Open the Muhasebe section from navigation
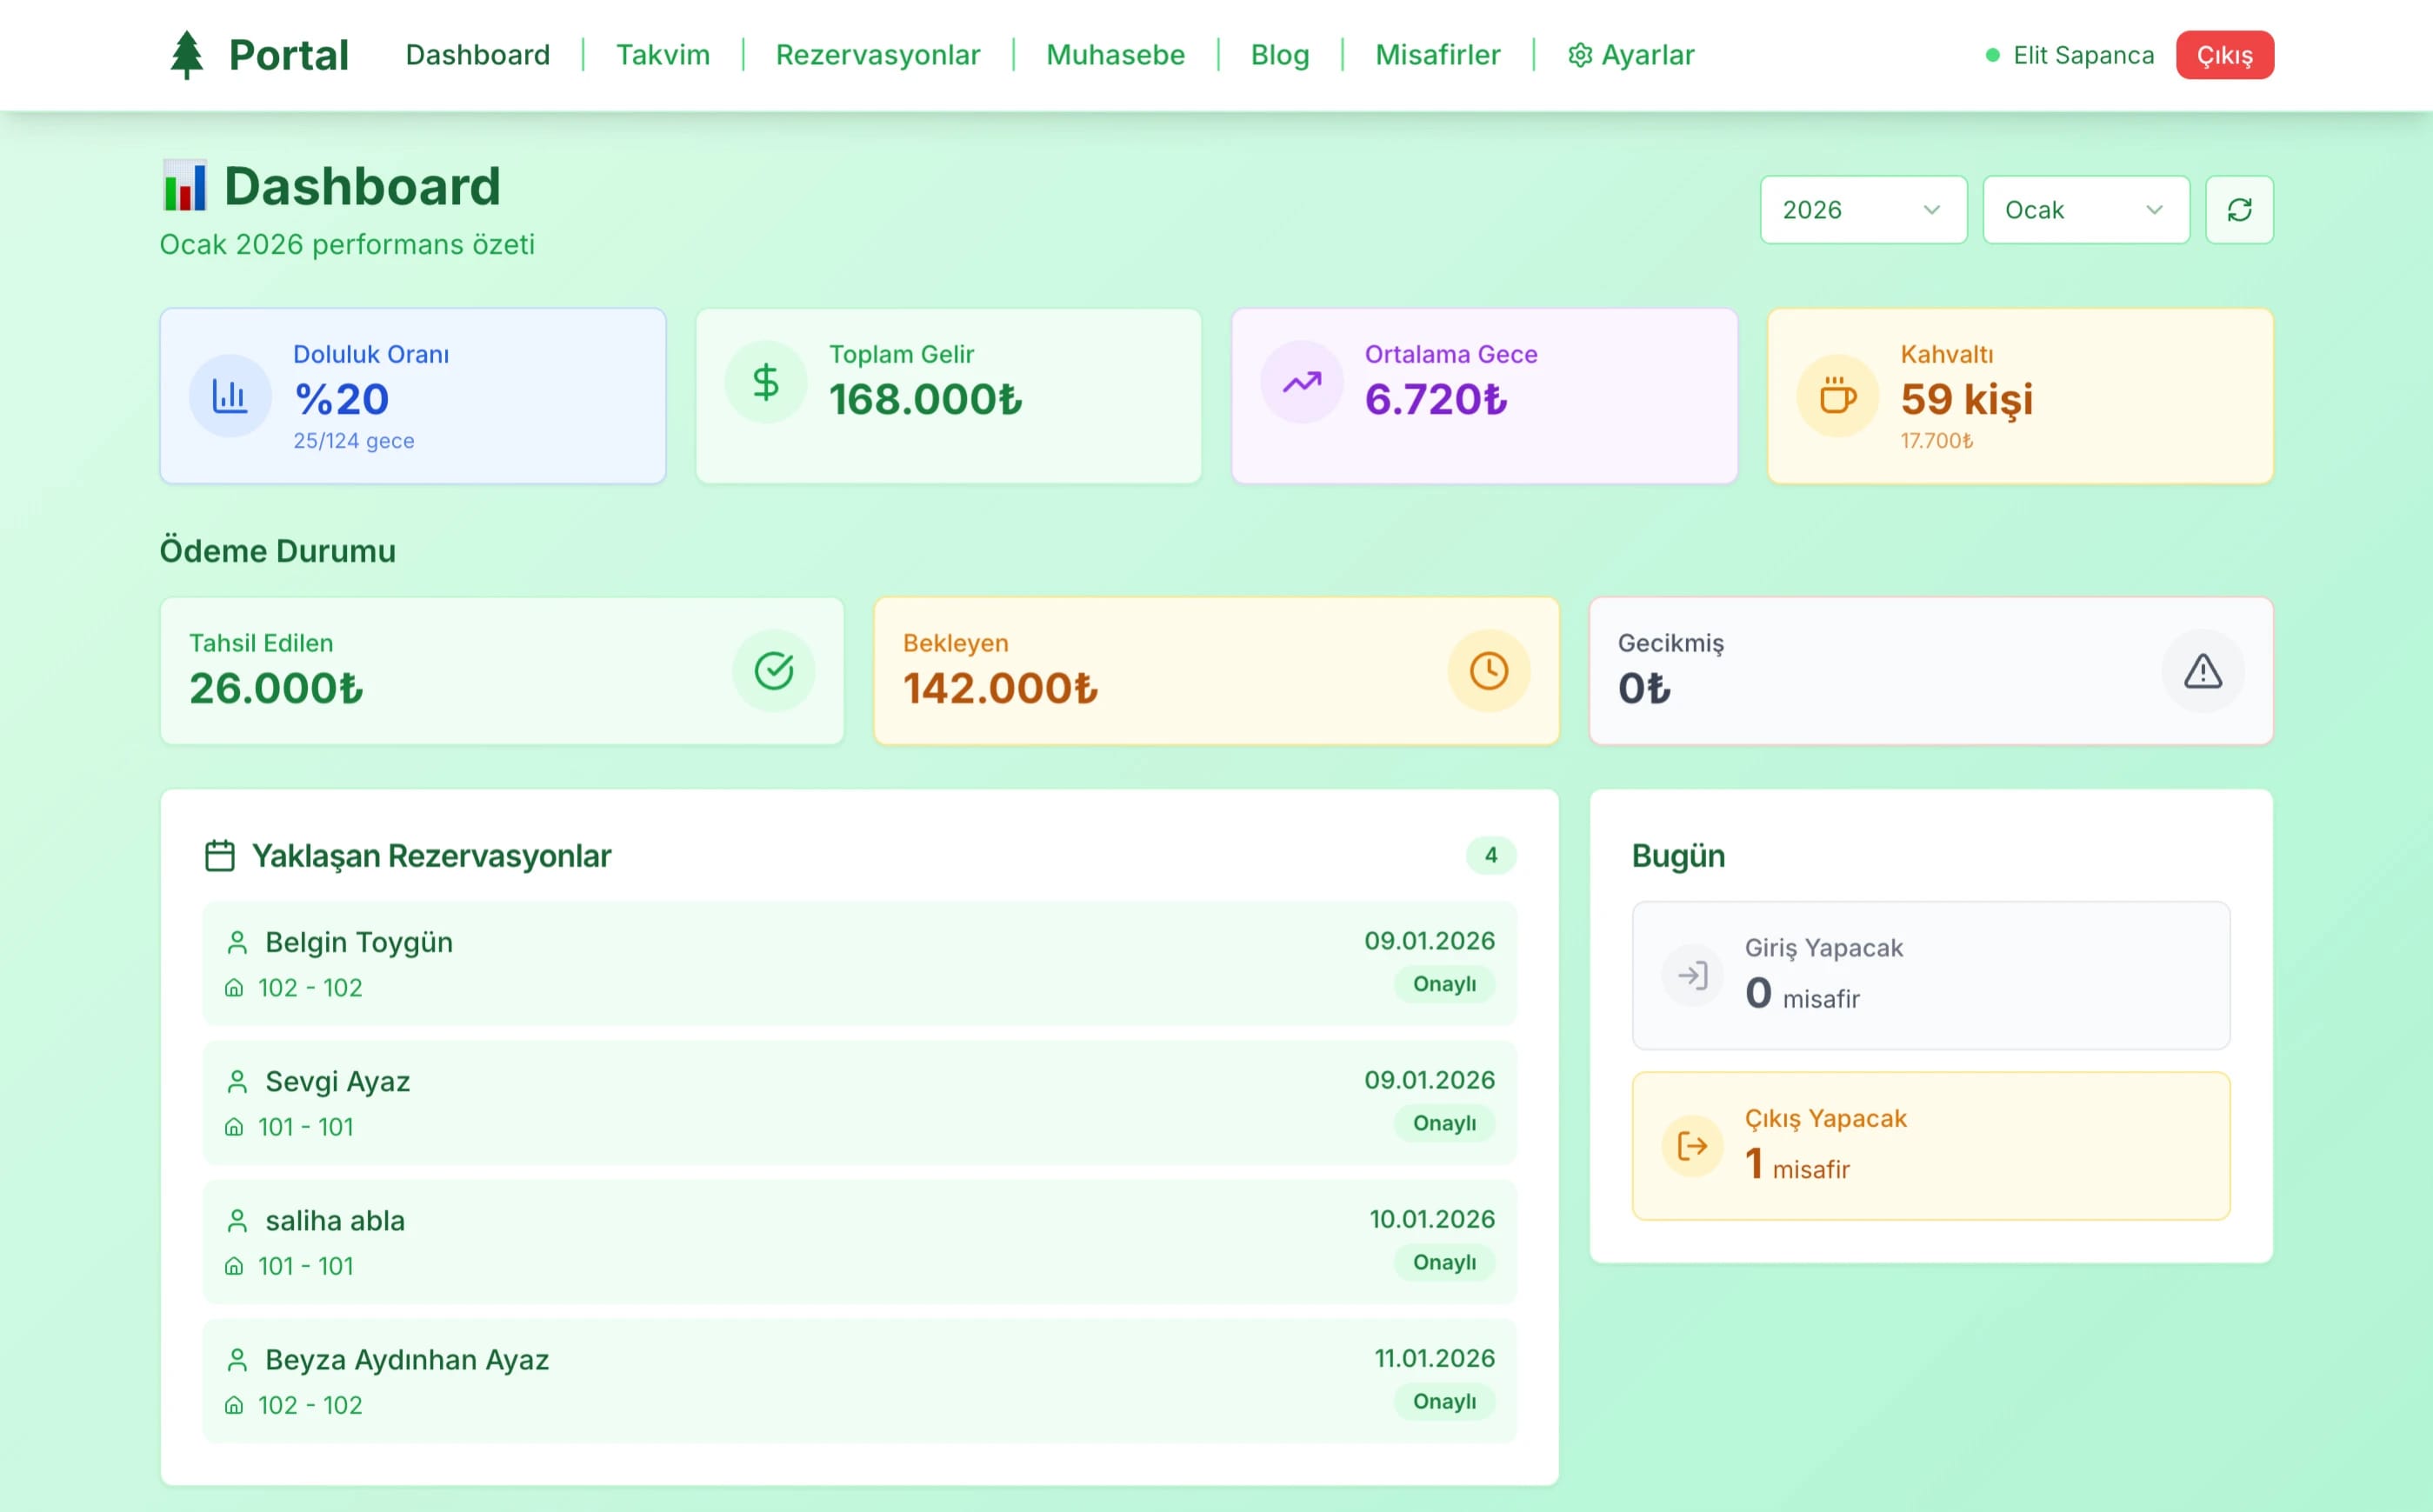2433x1512 pixels. coord(1115,55)
